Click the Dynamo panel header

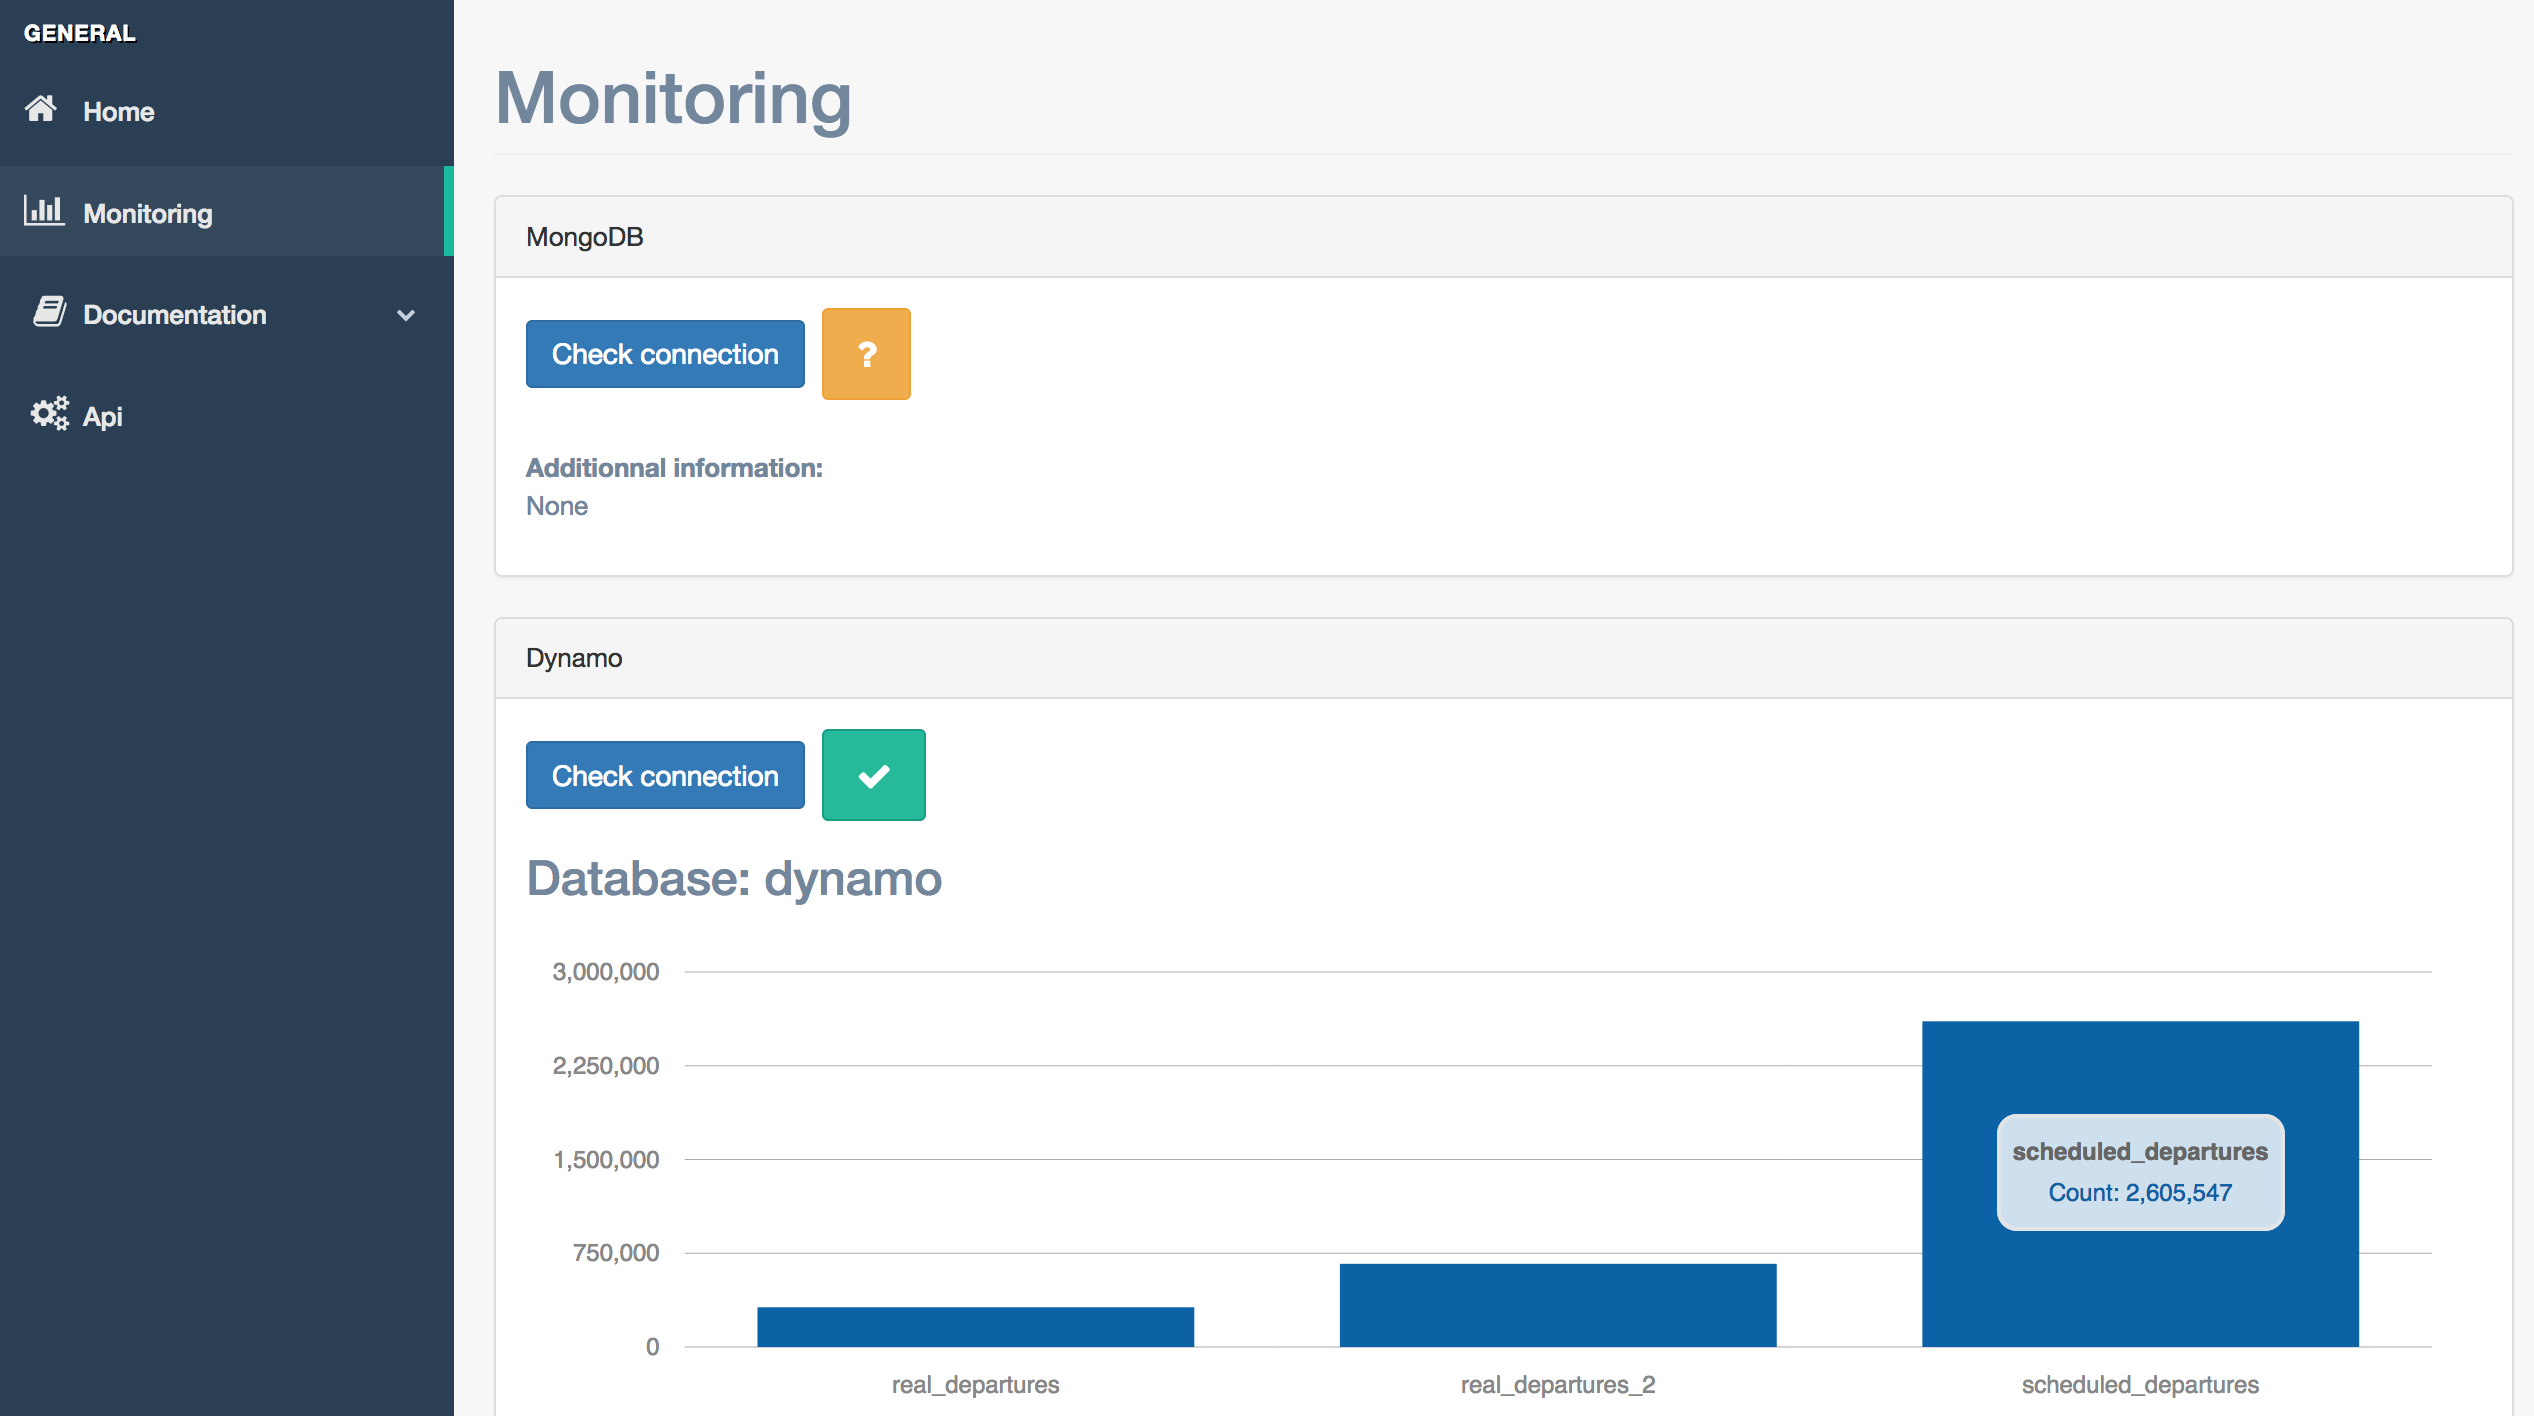[1504, 658]
